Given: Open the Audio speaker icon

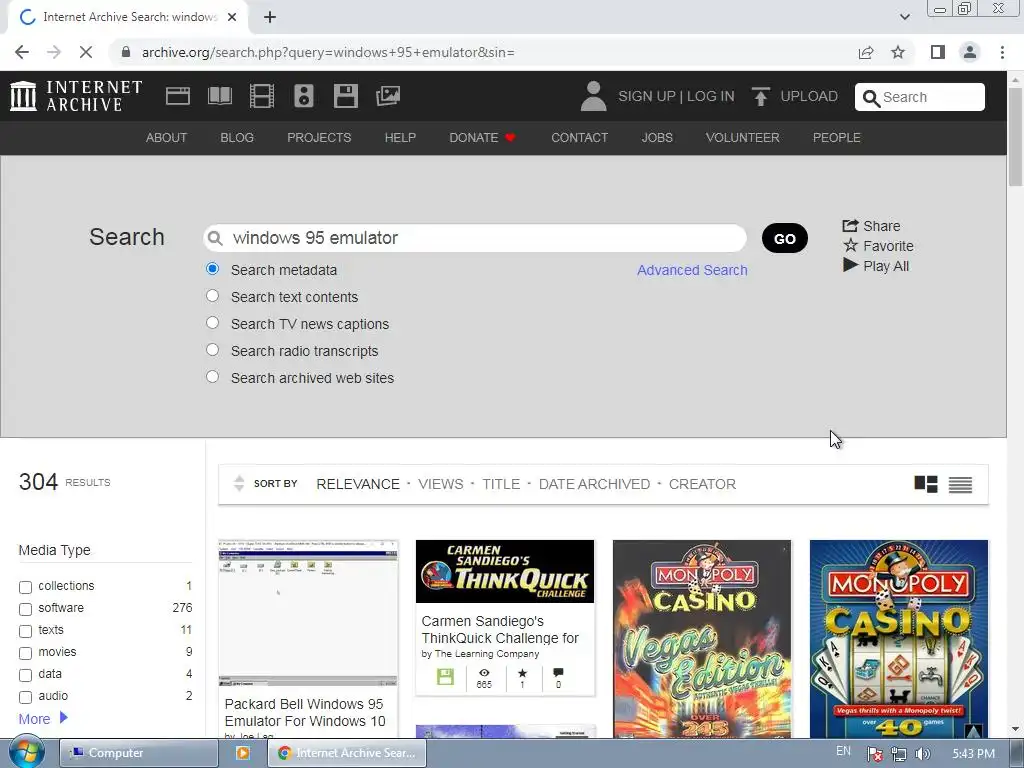Looking at the screenshot, I should tap(304, 96).
